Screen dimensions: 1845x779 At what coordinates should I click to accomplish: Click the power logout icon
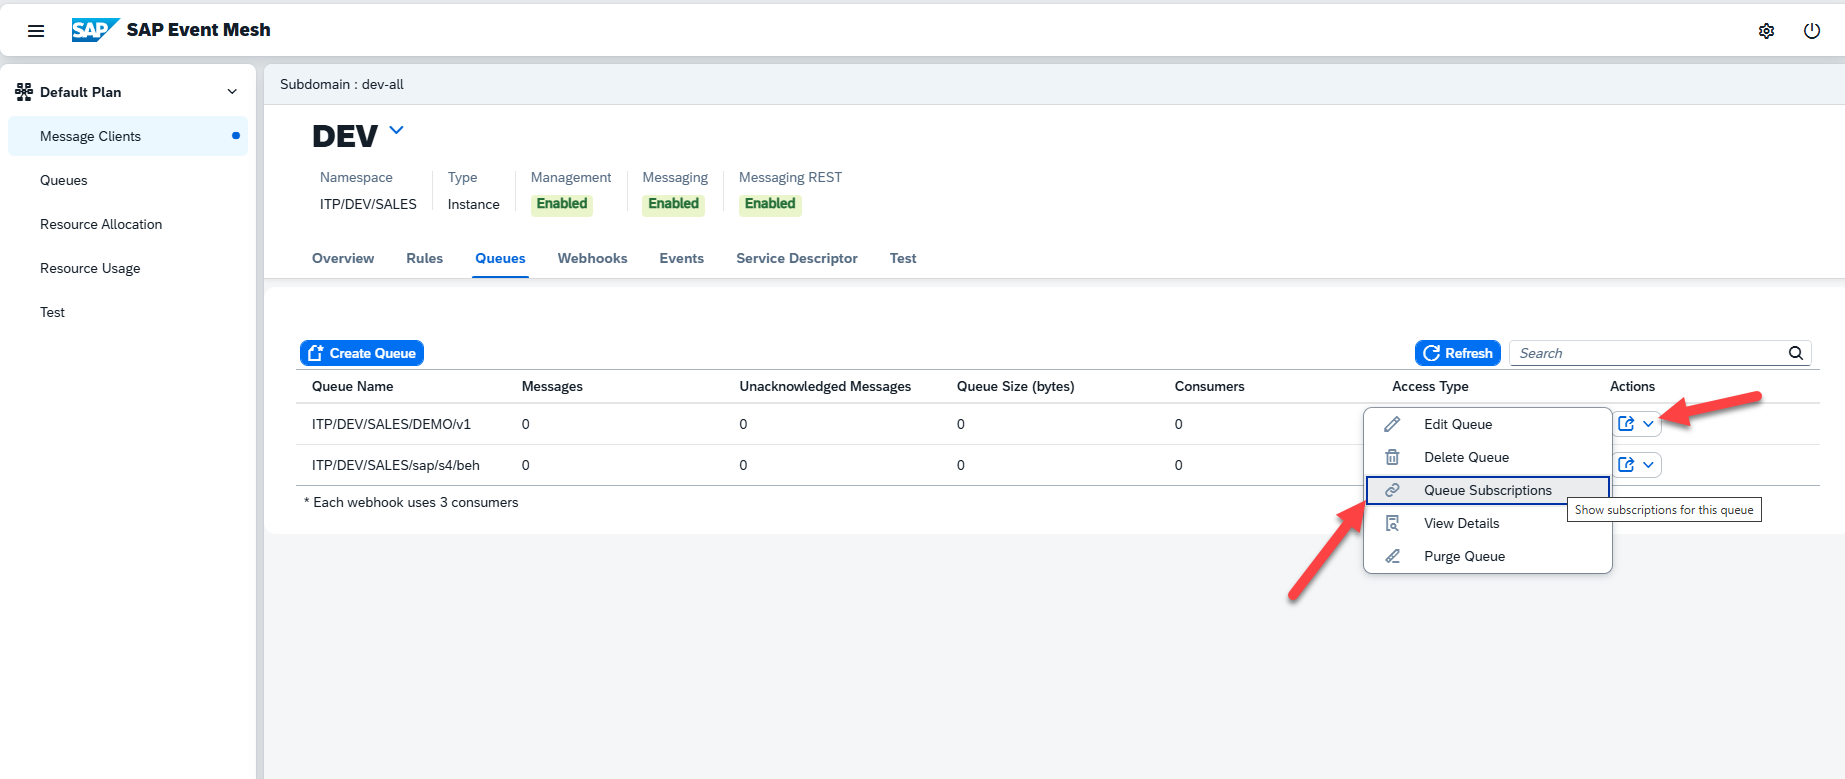pos(1811,31)
